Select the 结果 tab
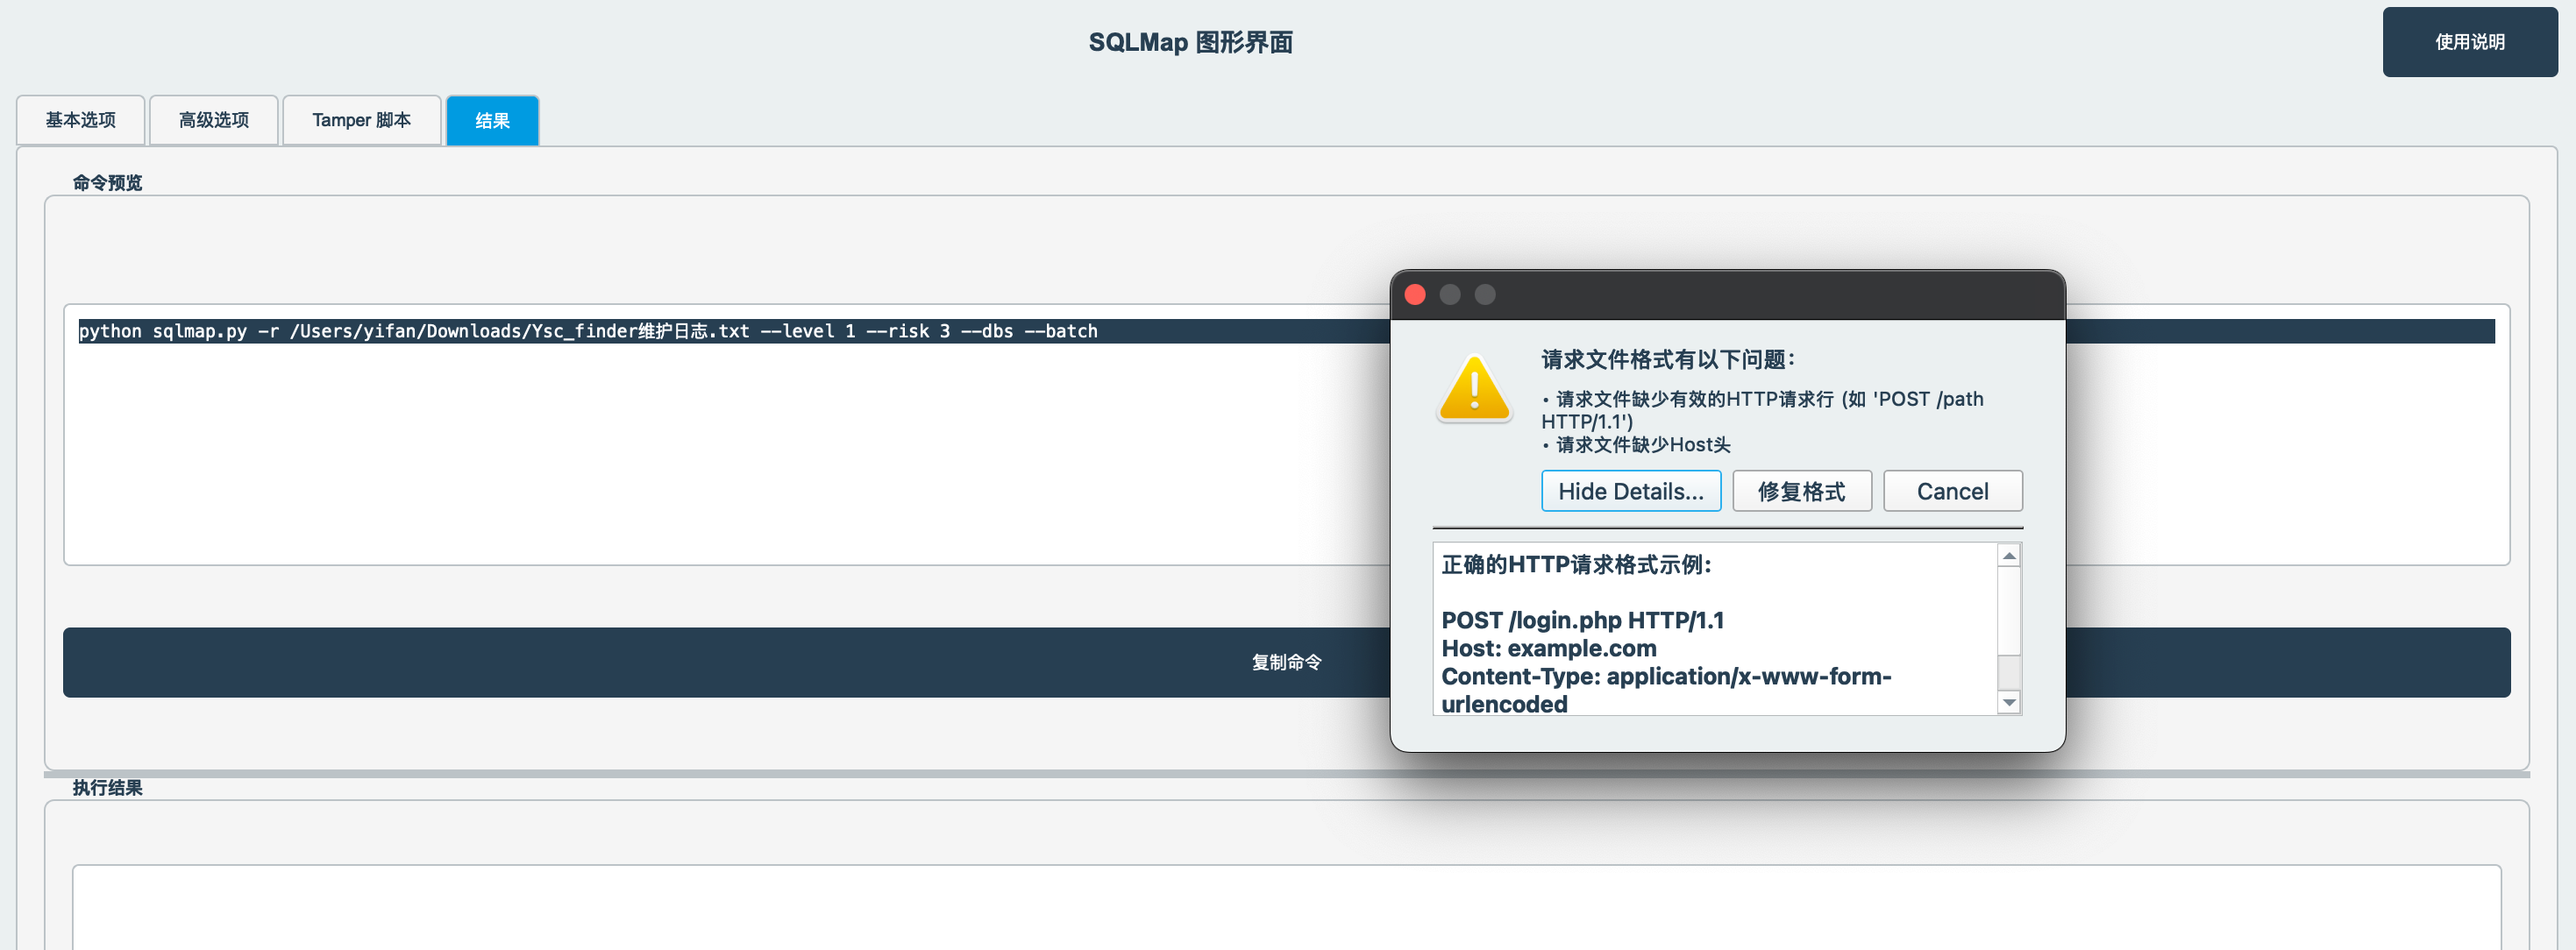Viewport: 2576px width, 950px height. 492,121
